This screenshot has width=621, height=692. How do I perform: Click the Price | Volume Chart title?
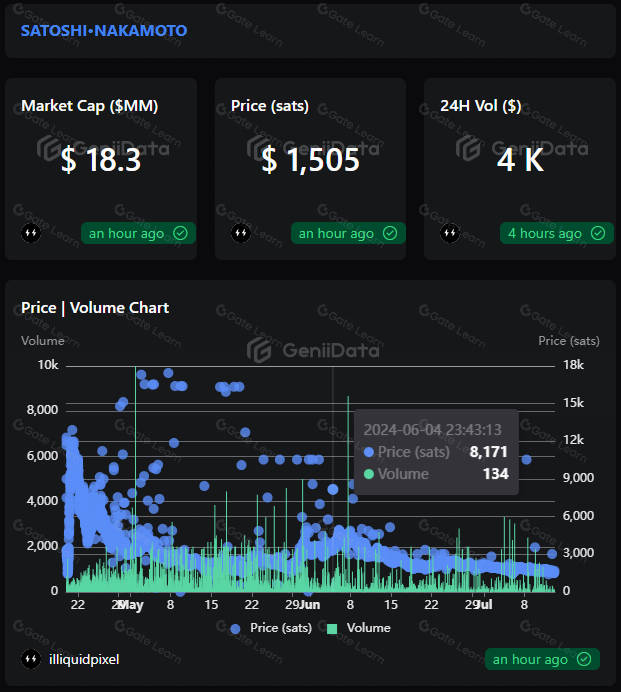(95, 308)
